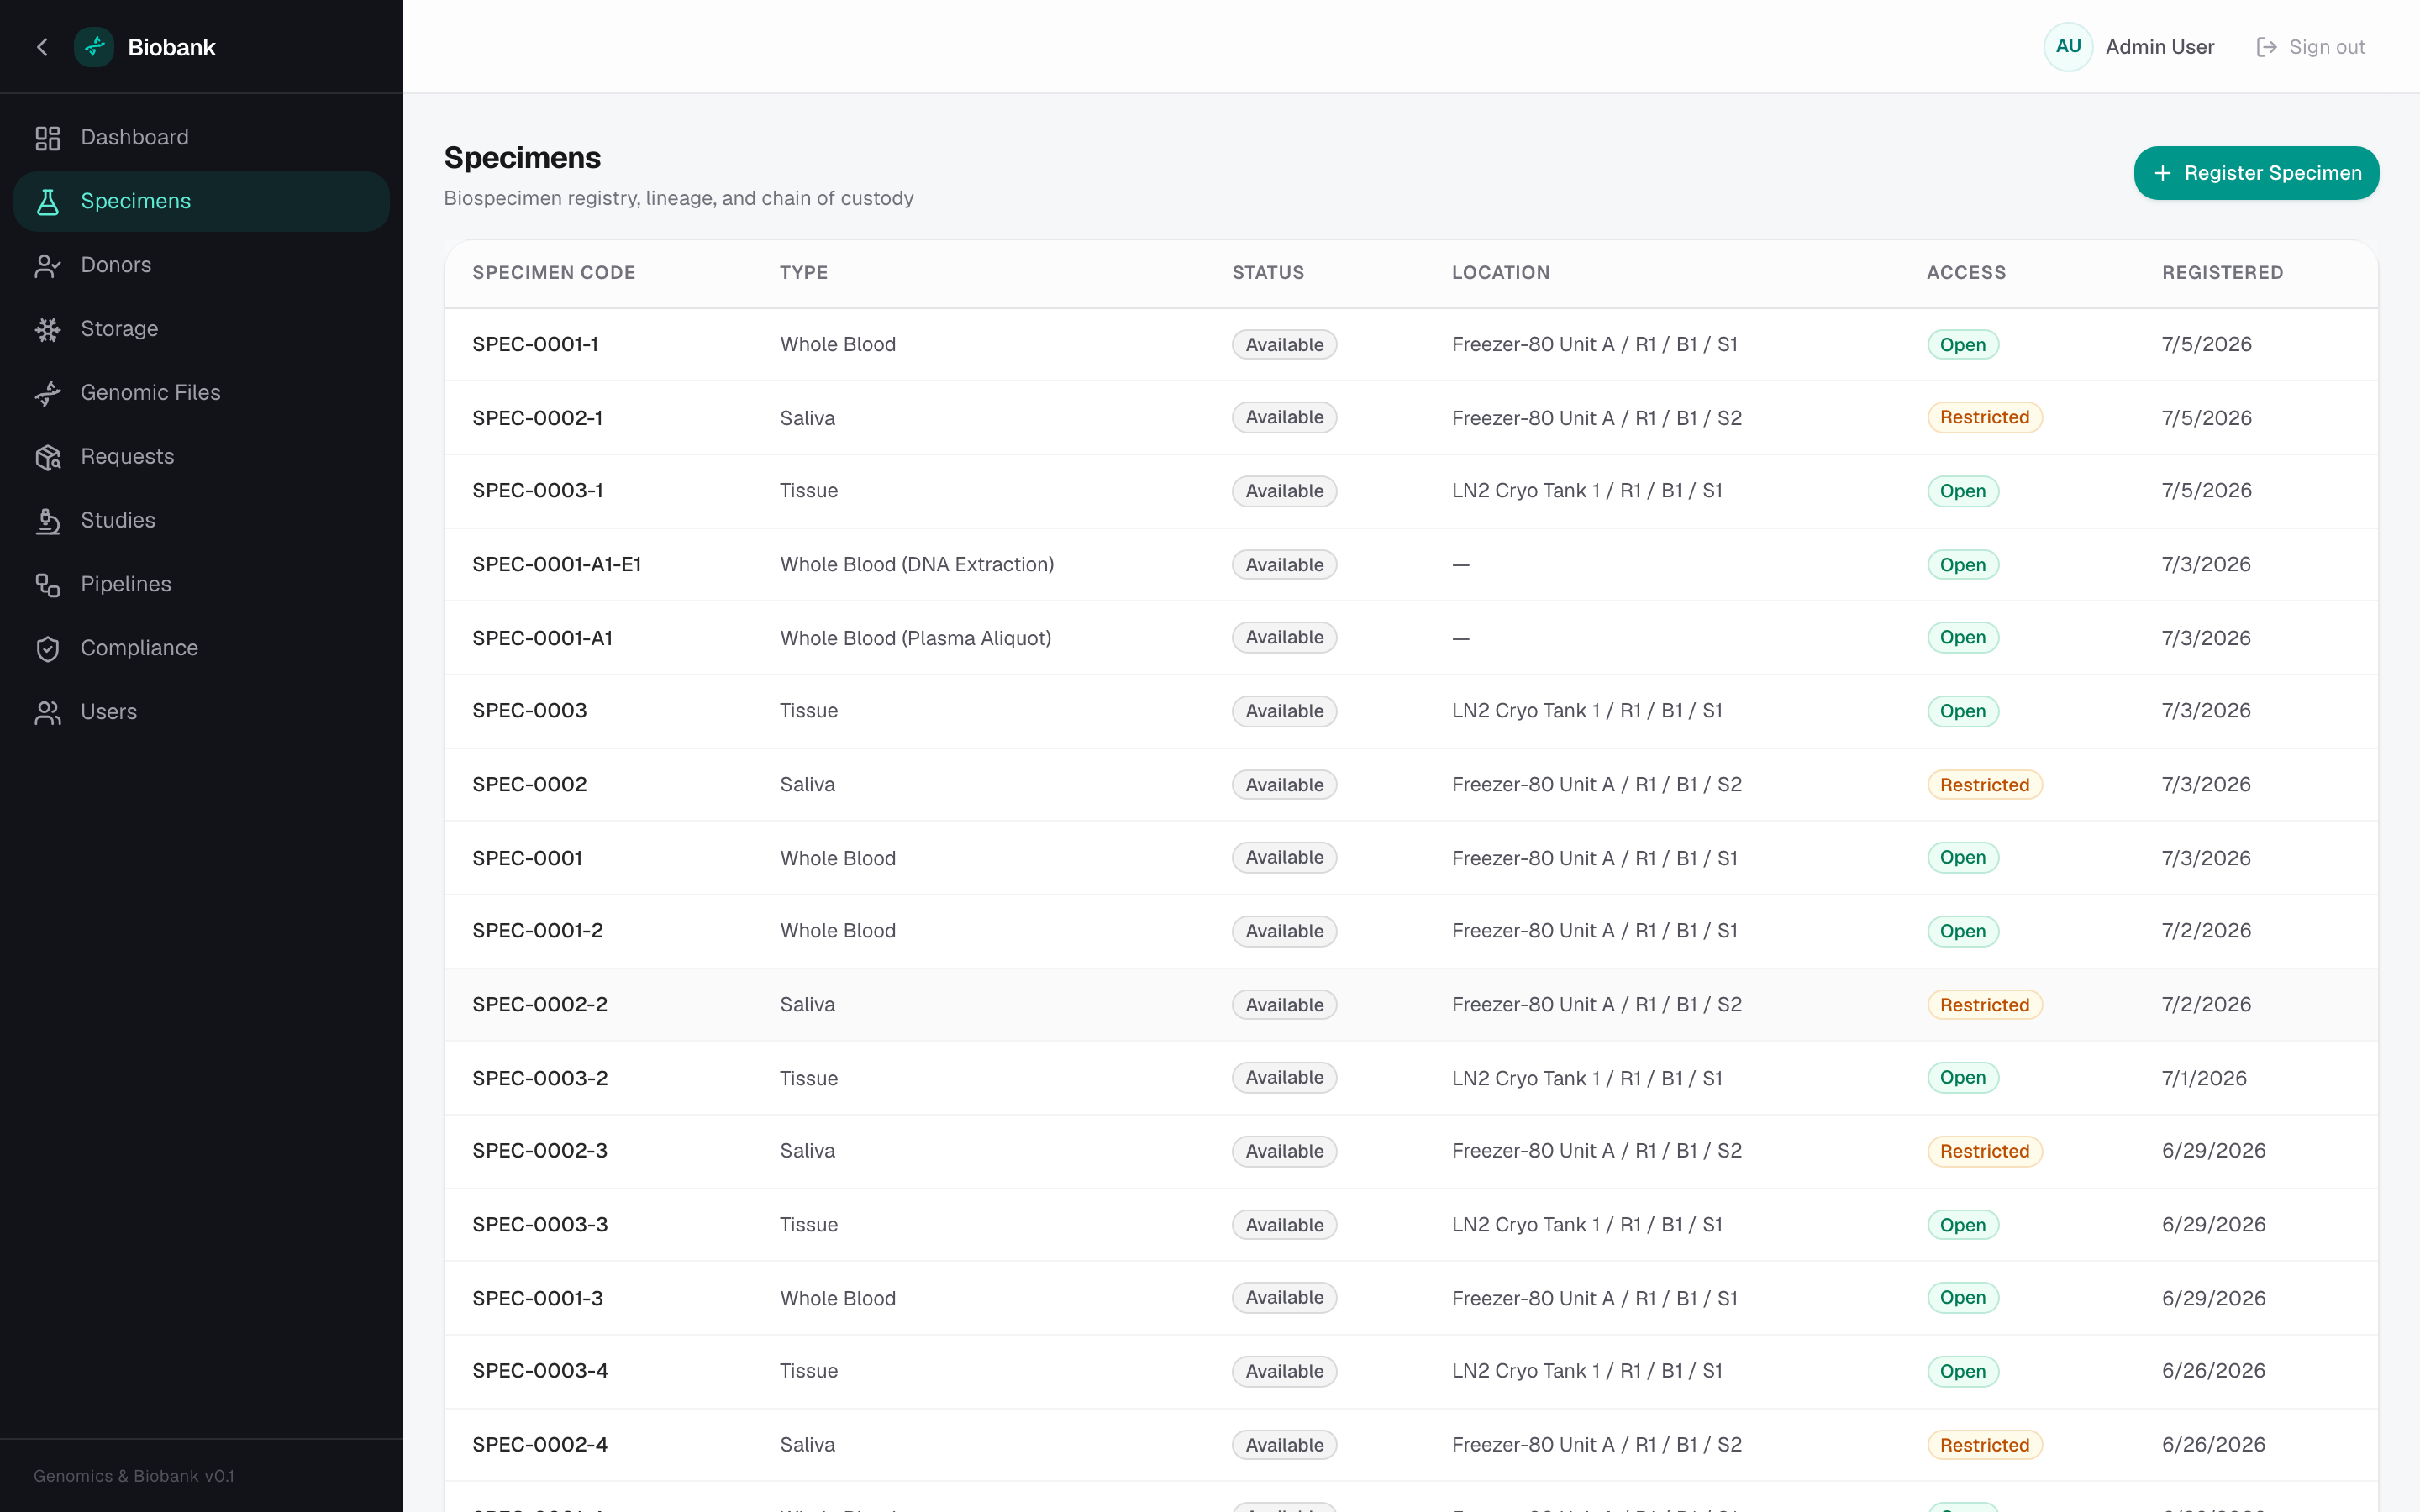Click the Register Specimen button
The image size is (2420, 1512).
coord(2256,173)
